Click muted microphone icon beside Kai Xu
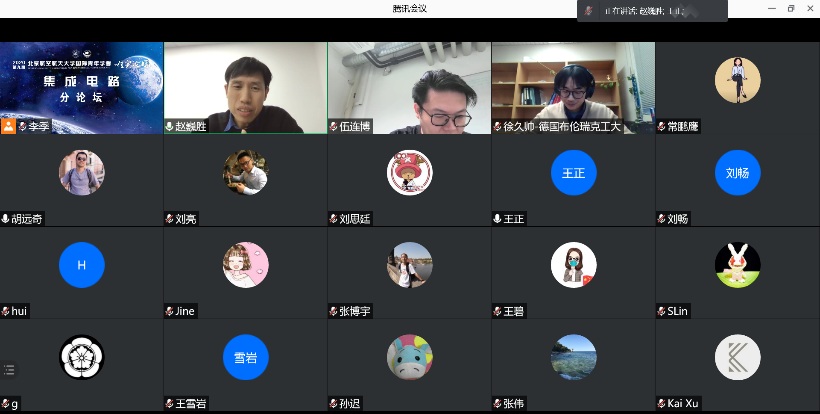 (661, 404)
